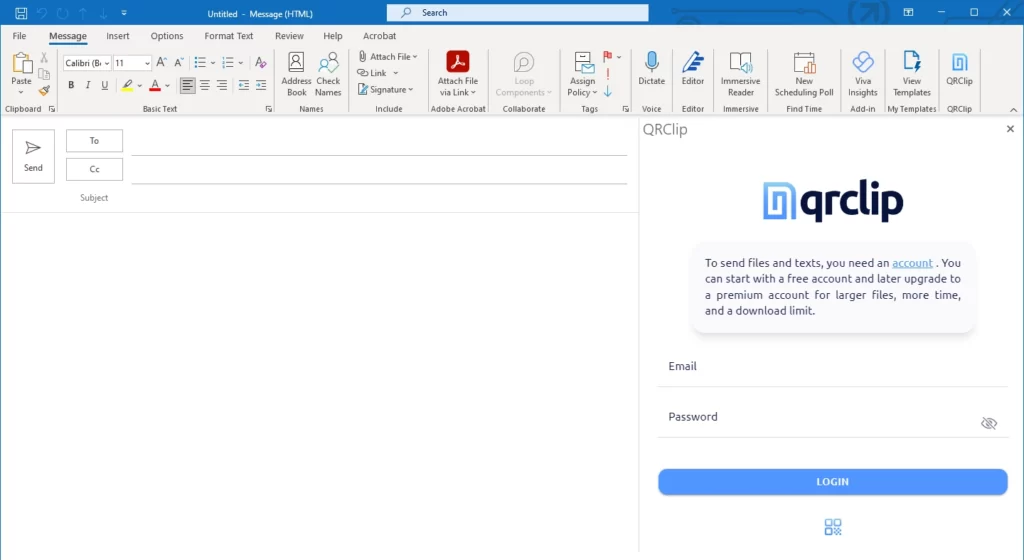
Task: Open the Editor pen tool
Action: coord(693,69)
